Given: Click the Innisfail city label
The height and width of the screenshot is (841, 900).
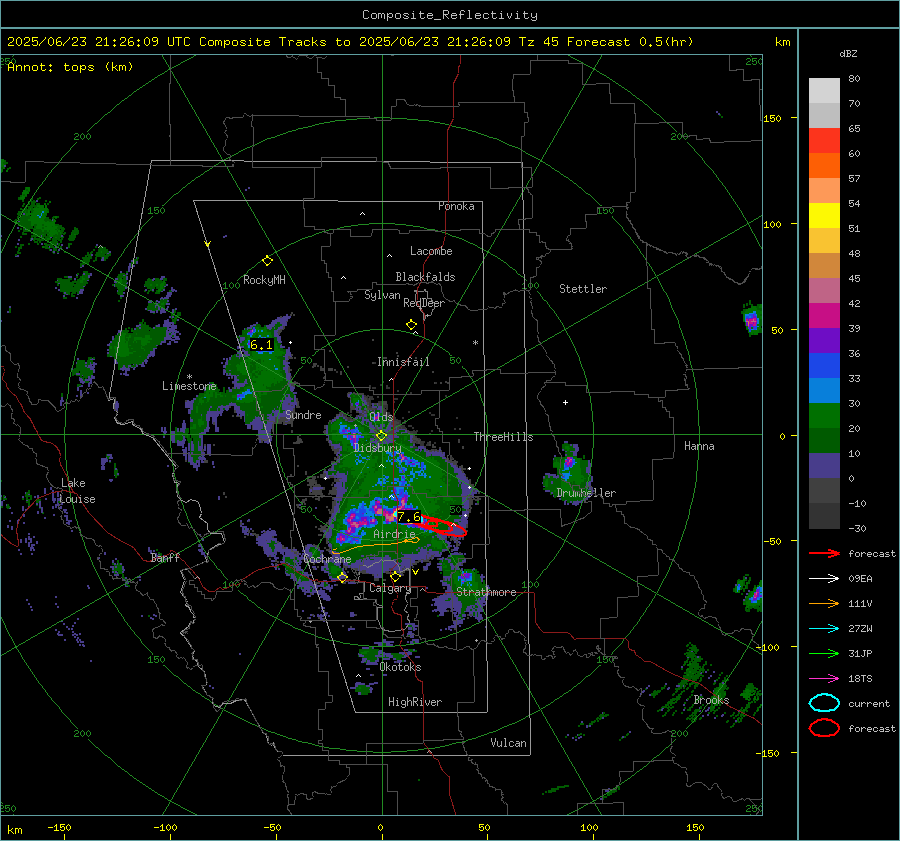Looking at the screenshot, I should click(403, 362).
